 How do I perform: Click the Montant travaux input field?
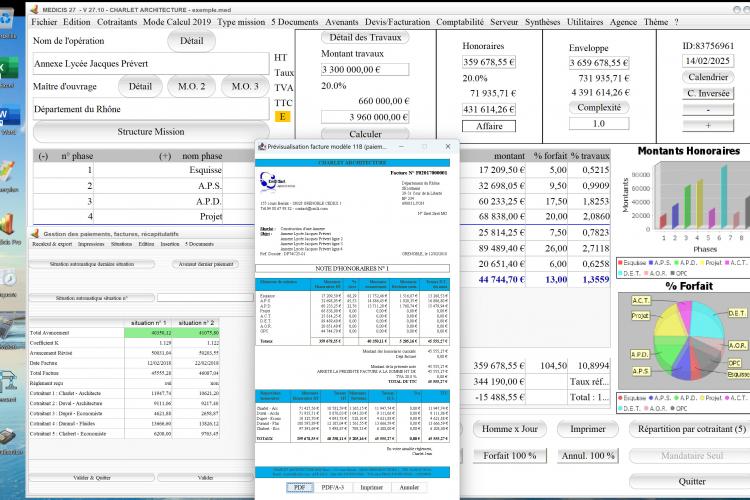(365, 69)
